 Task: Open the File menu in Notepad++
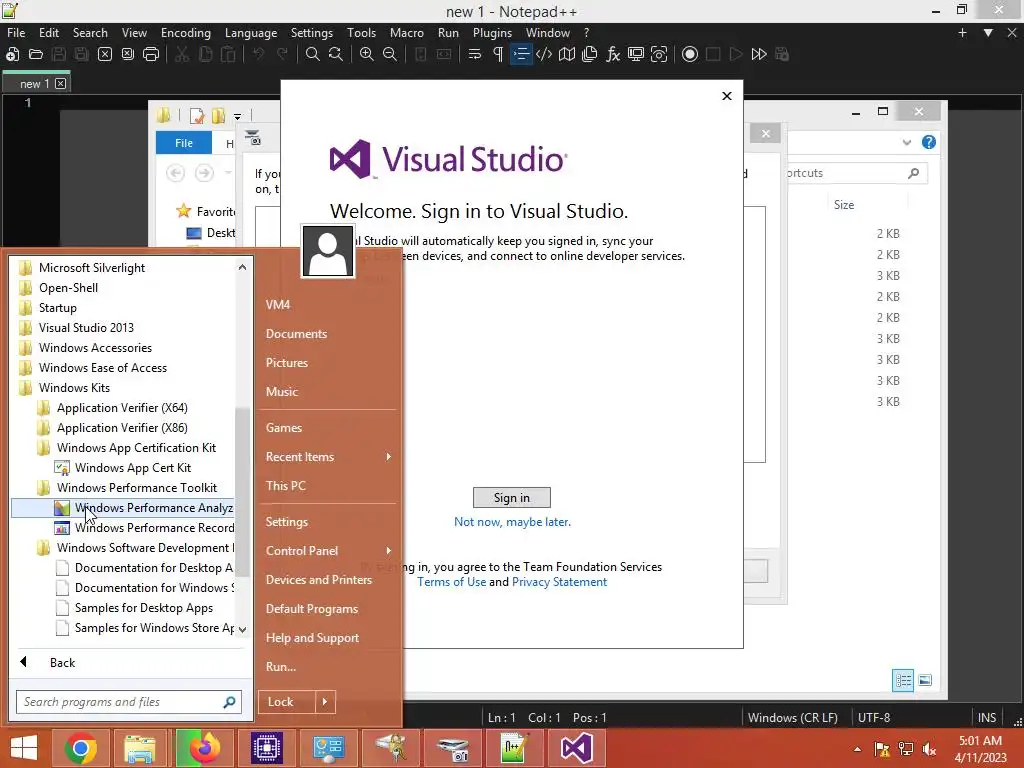pyautogui.click(x=16, y=33)
